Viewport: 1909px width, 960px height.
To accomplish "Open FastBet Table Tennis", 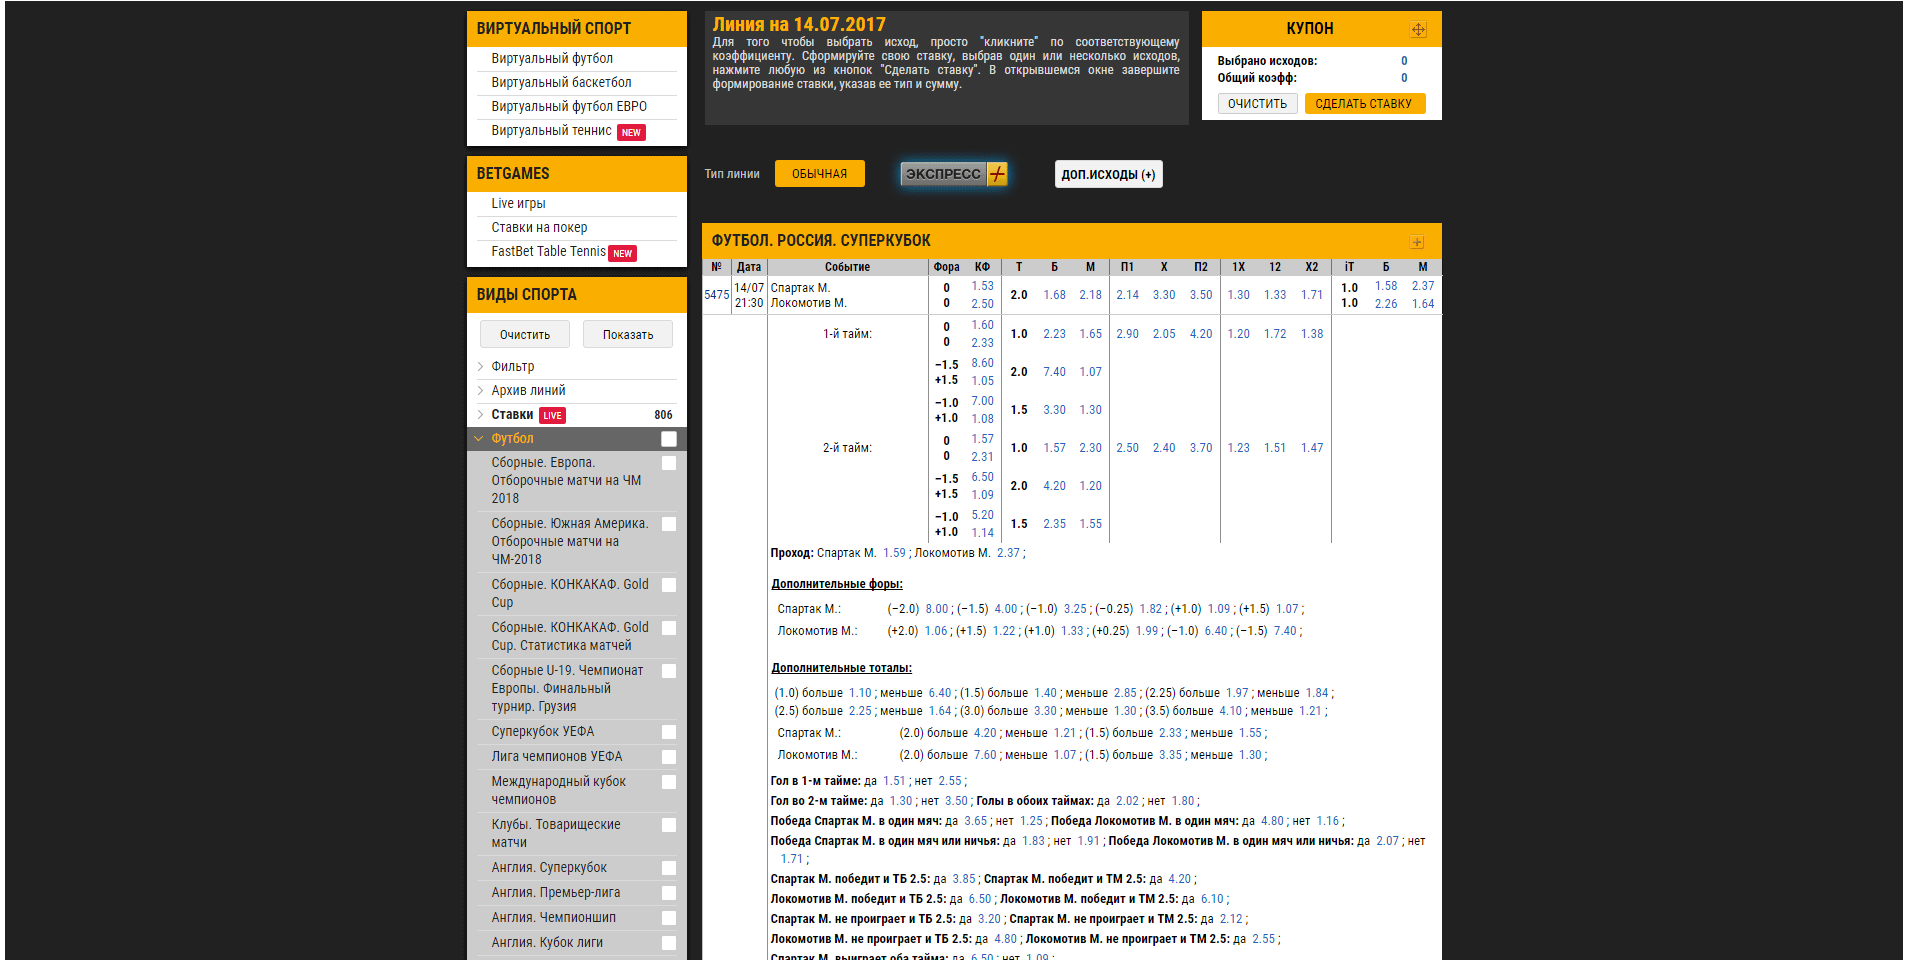I will pos(548,251).
